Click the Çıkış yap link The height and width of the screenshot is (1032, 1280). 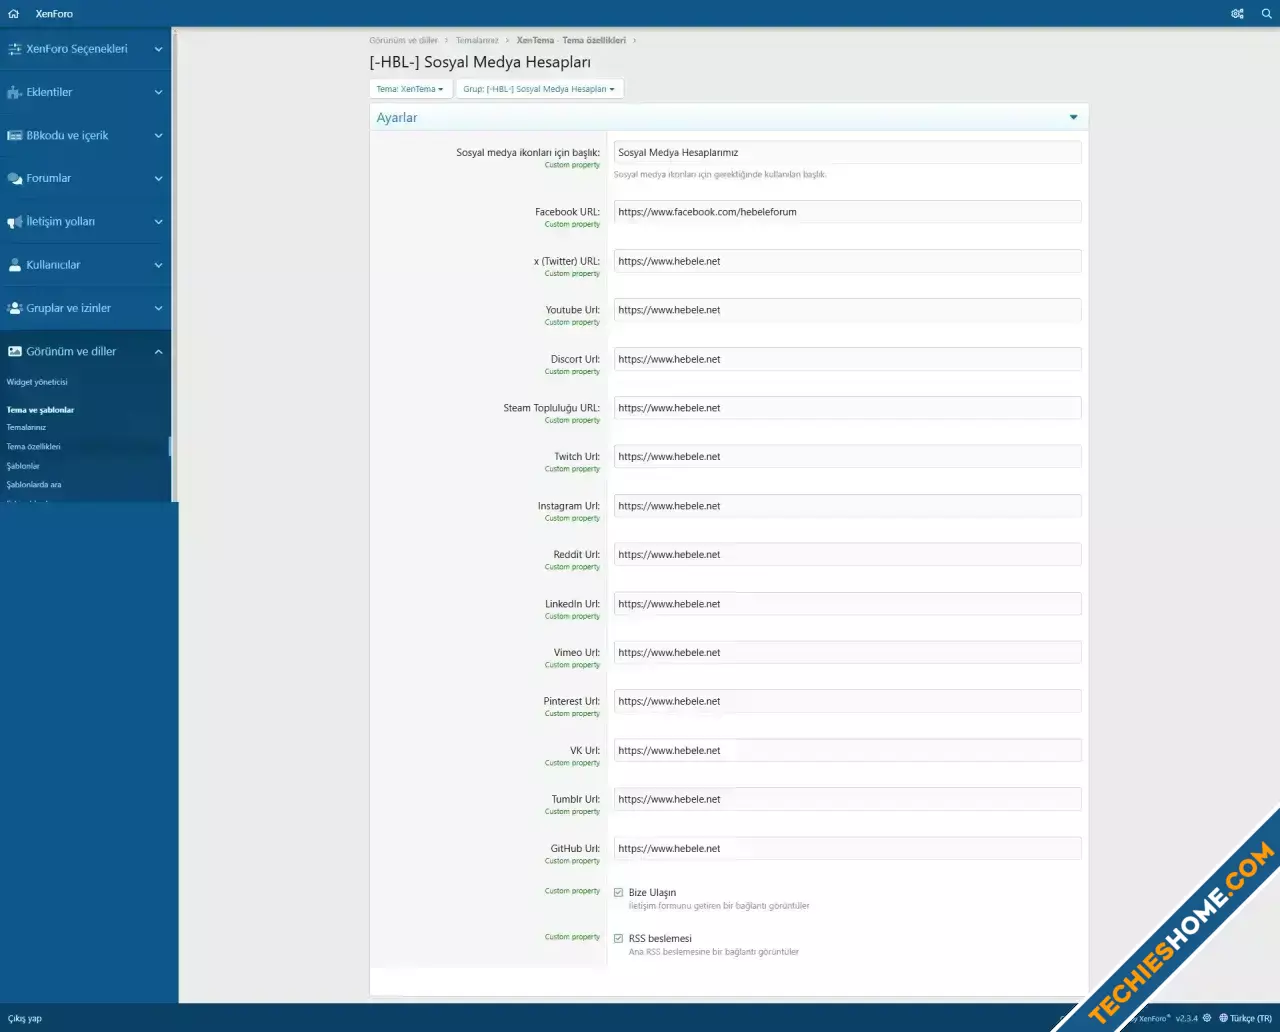coord(25,1018)
